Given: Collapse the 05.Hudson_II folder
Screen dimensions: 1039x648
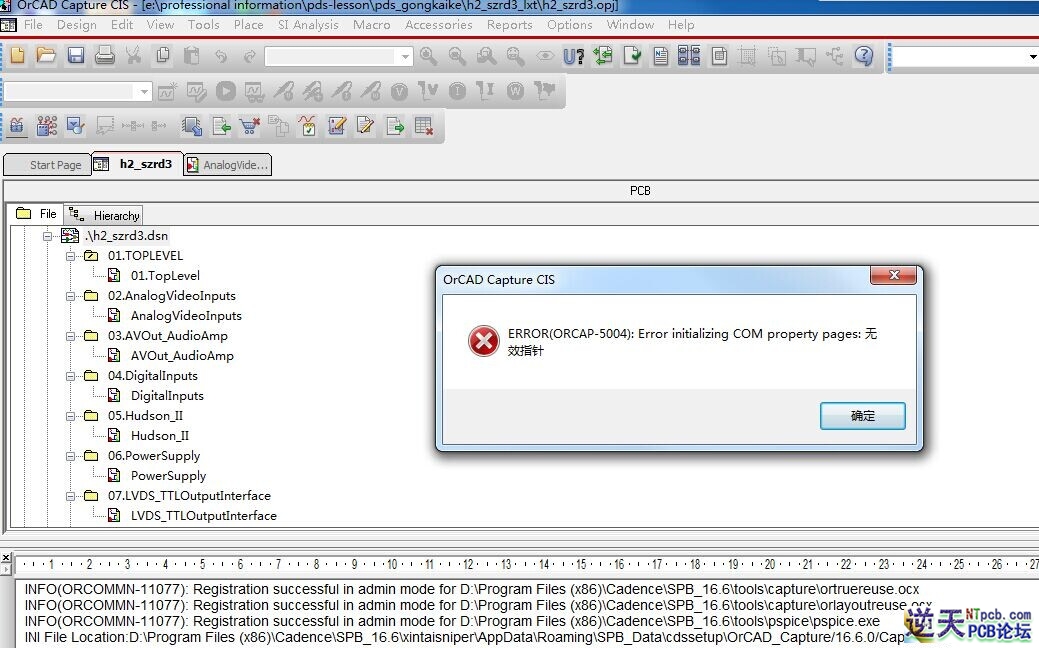Looking at the screenshot, I should (70, 416).
